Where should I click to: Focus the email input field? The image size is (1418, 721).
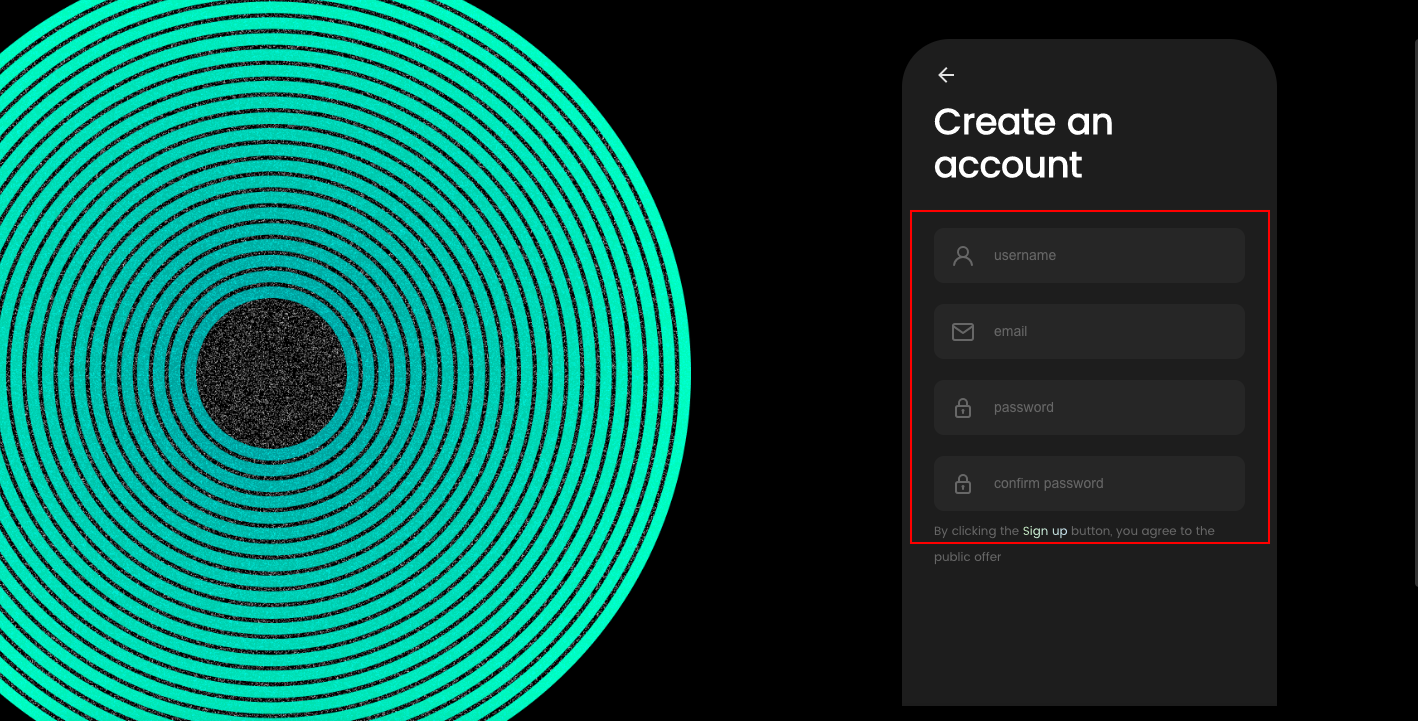[x=1110, y=332]
